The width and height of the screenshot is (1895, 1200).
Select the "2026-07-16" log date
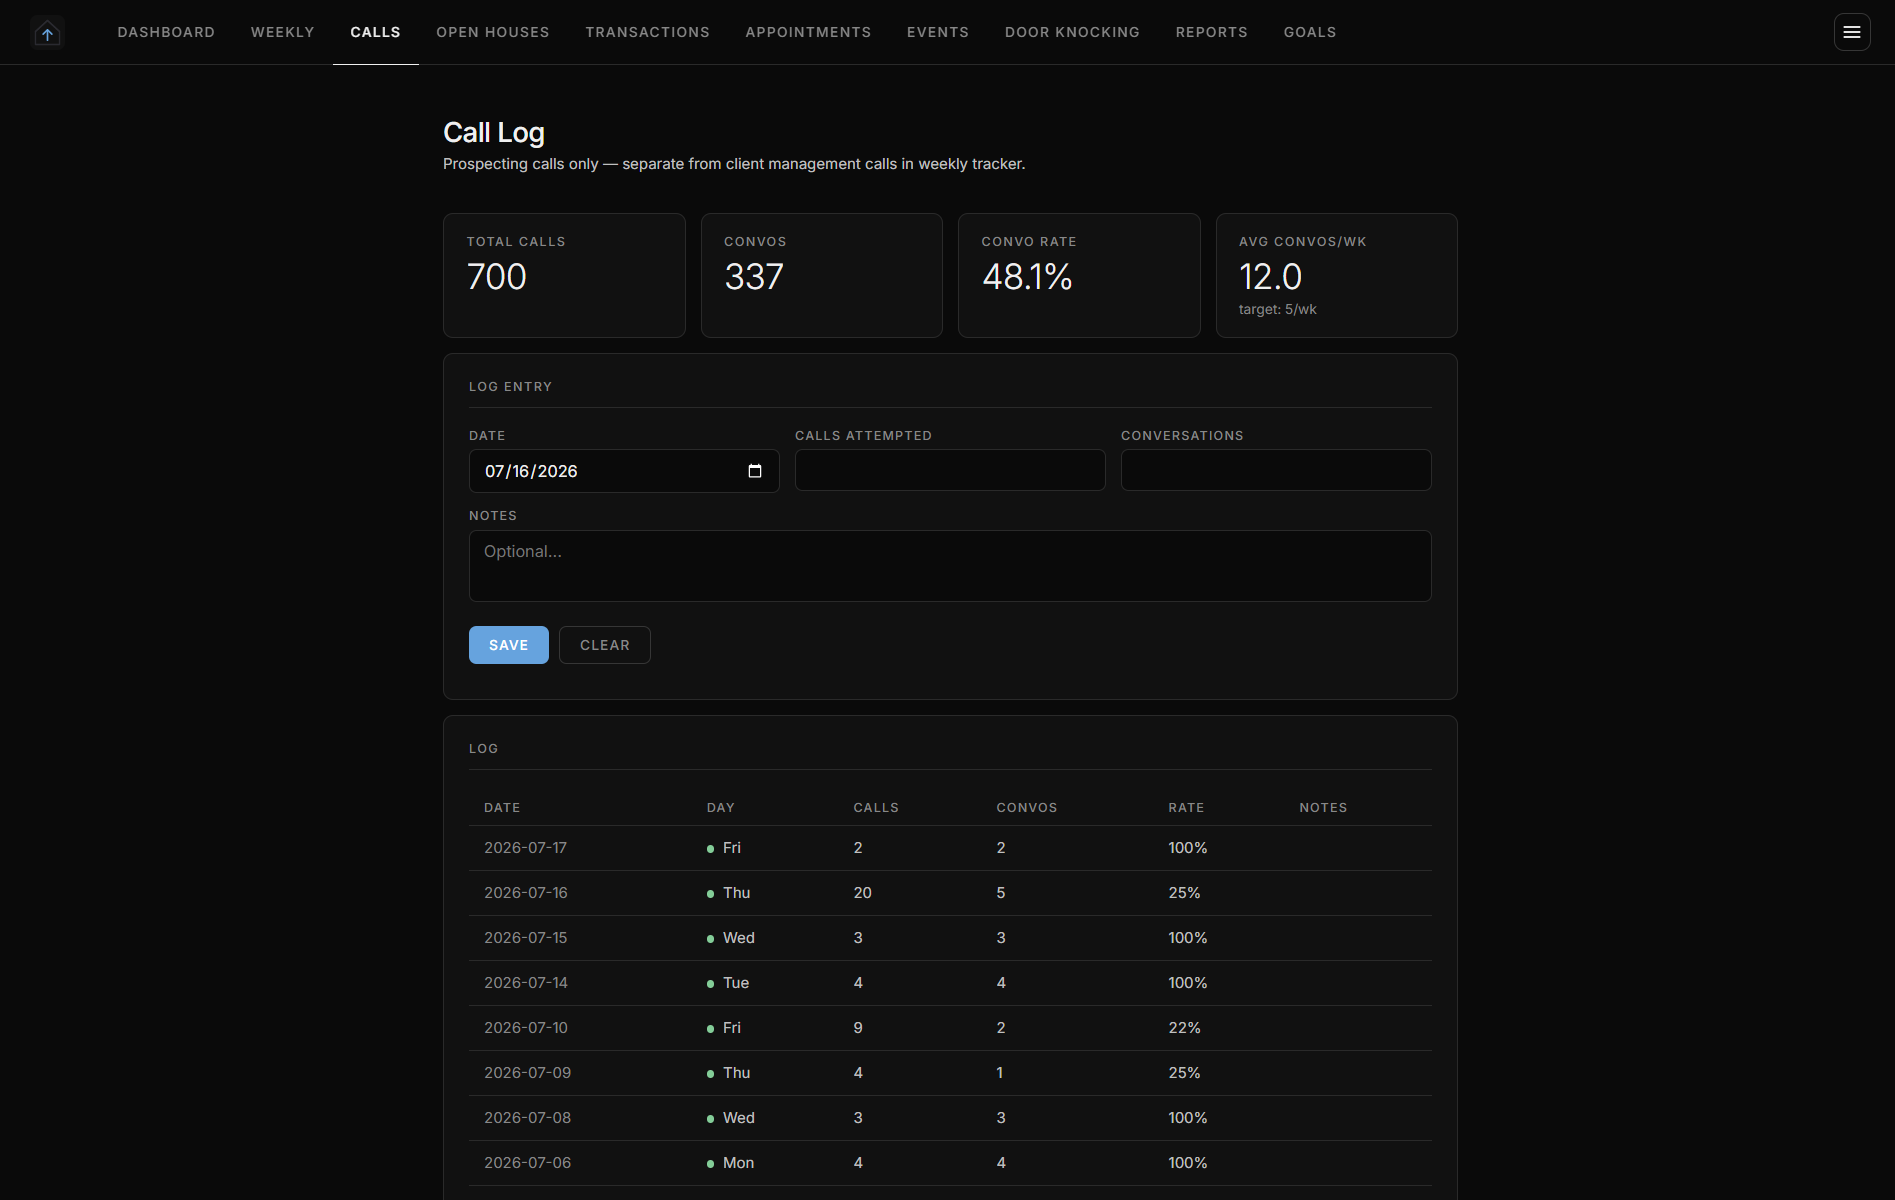[526, 893]
